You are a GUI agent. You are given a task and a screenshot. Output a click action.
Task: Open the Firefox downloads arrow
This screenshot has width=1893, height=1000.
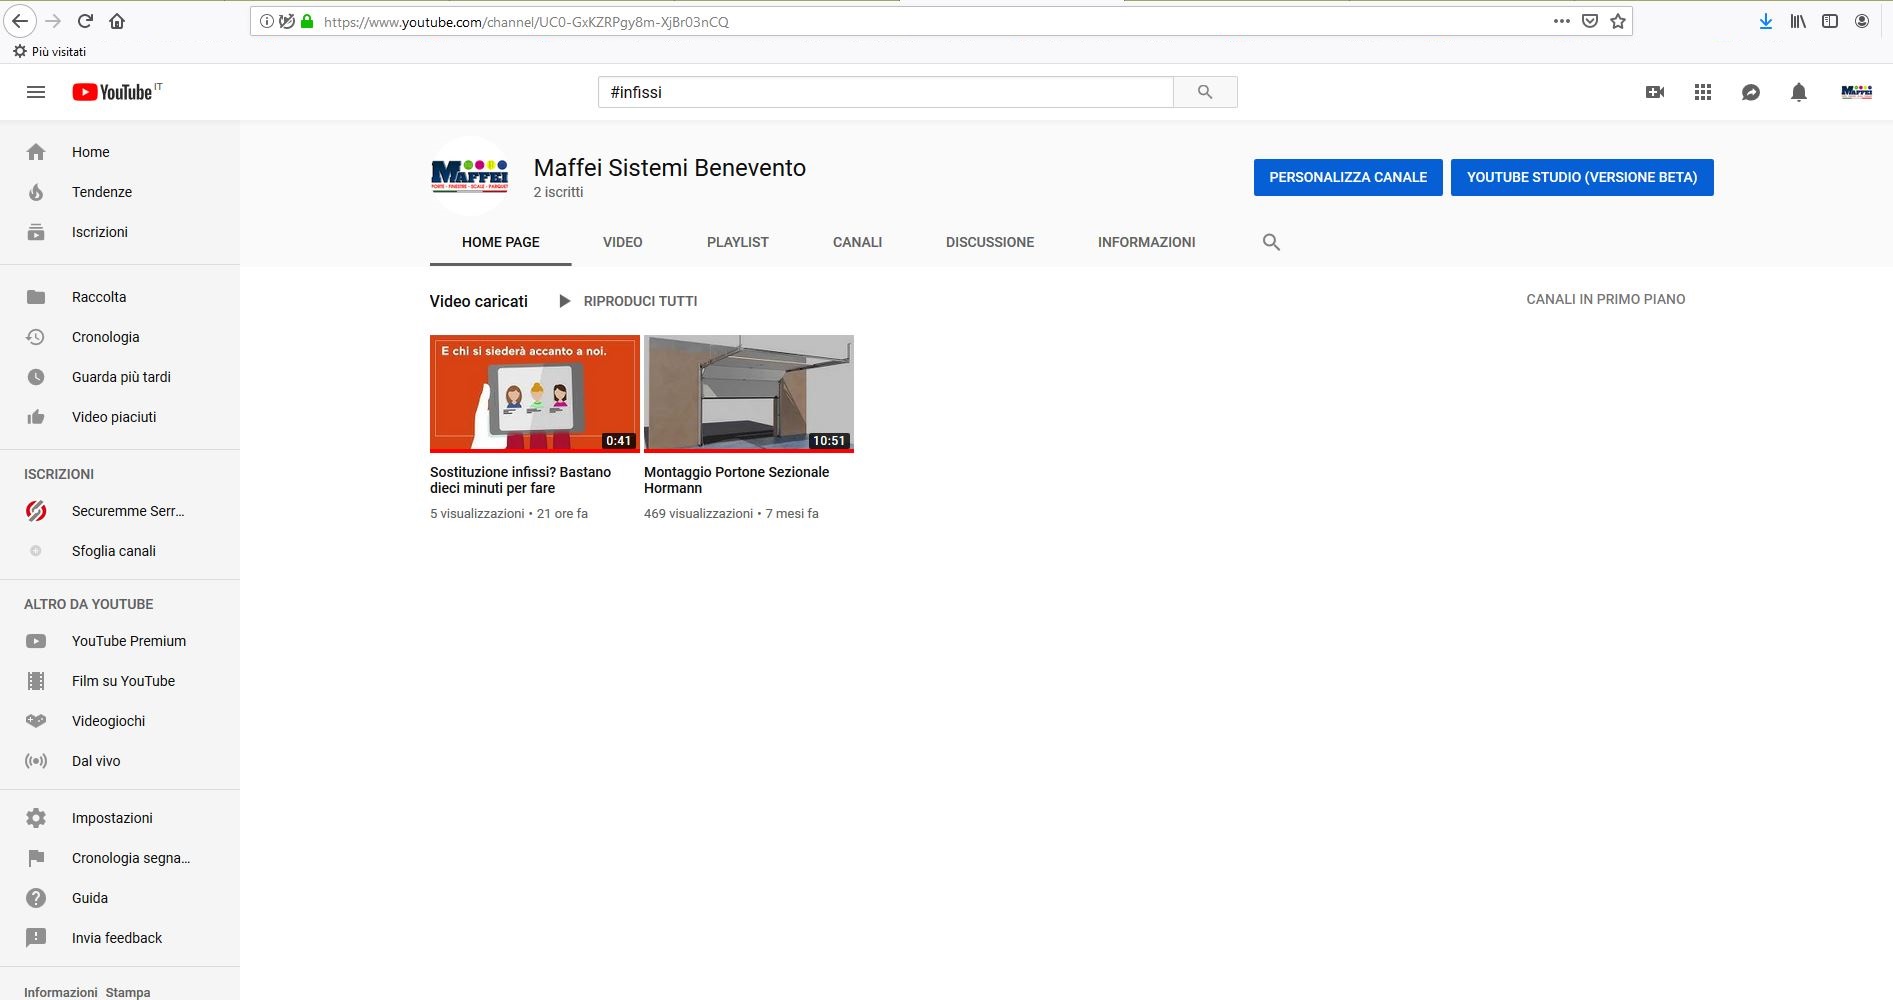coord(1766,21)
